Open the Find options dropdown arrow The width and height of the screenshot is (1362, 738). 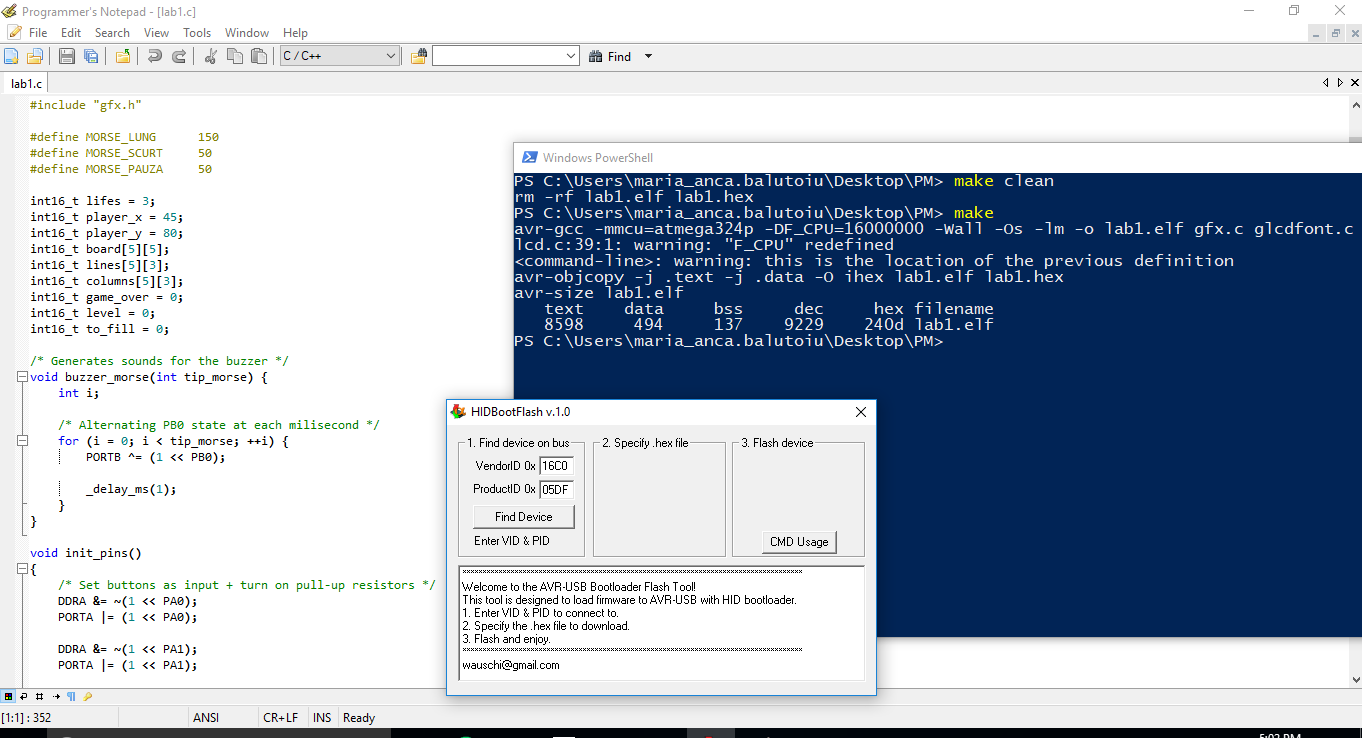coord(648,57)
